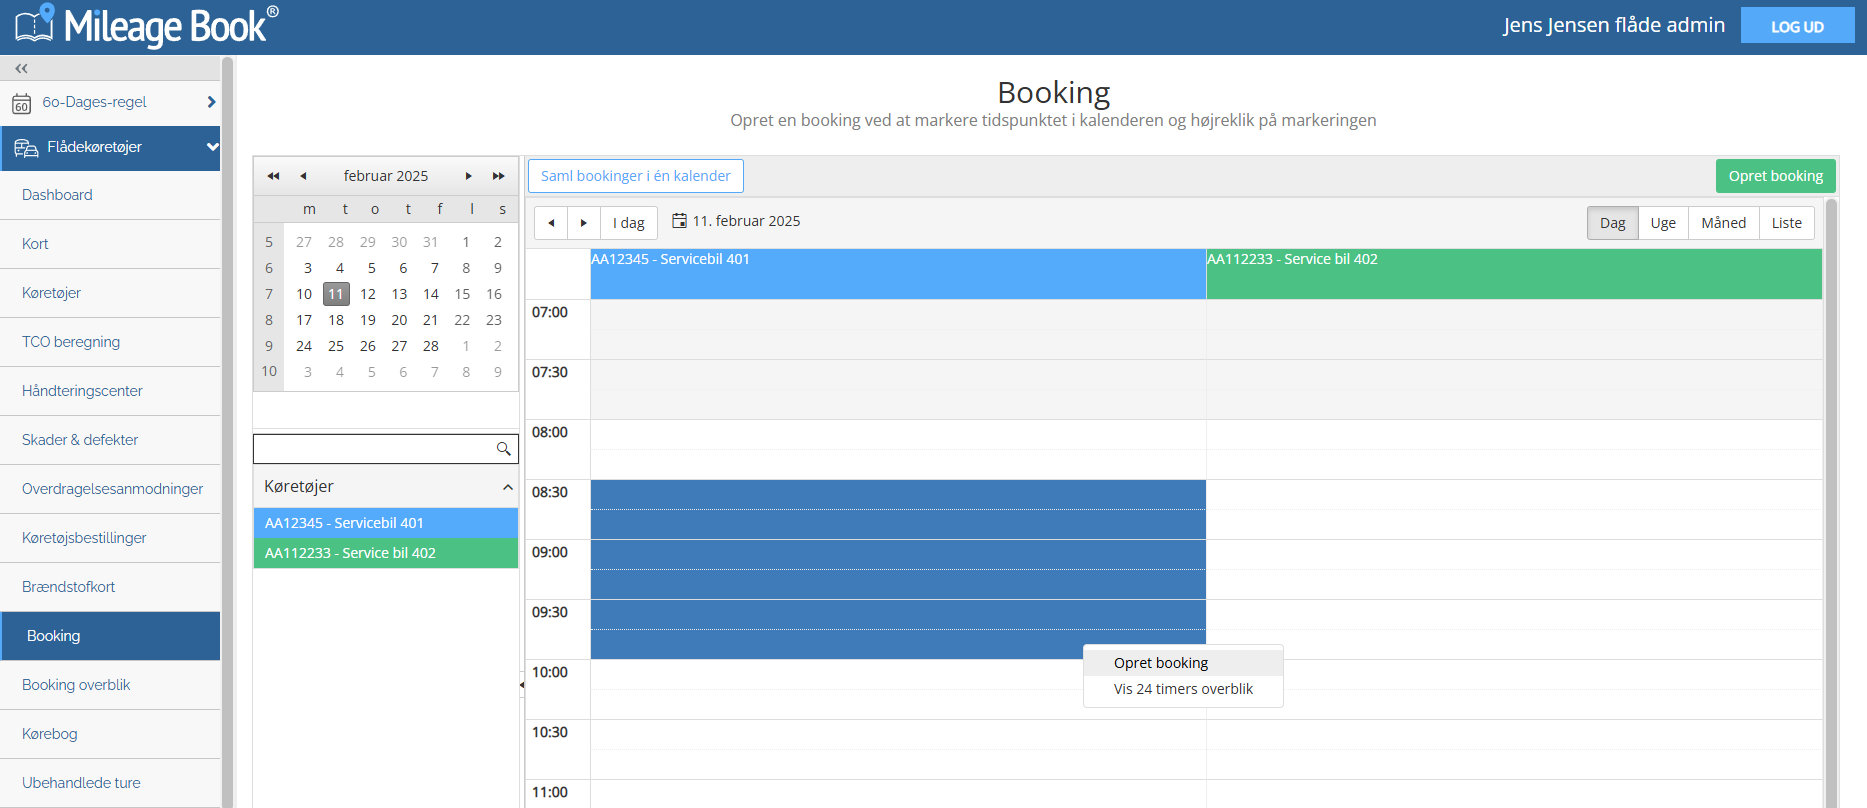Switch to the Liste view
Screen dimensions: 1867x808
(1786, 223)
